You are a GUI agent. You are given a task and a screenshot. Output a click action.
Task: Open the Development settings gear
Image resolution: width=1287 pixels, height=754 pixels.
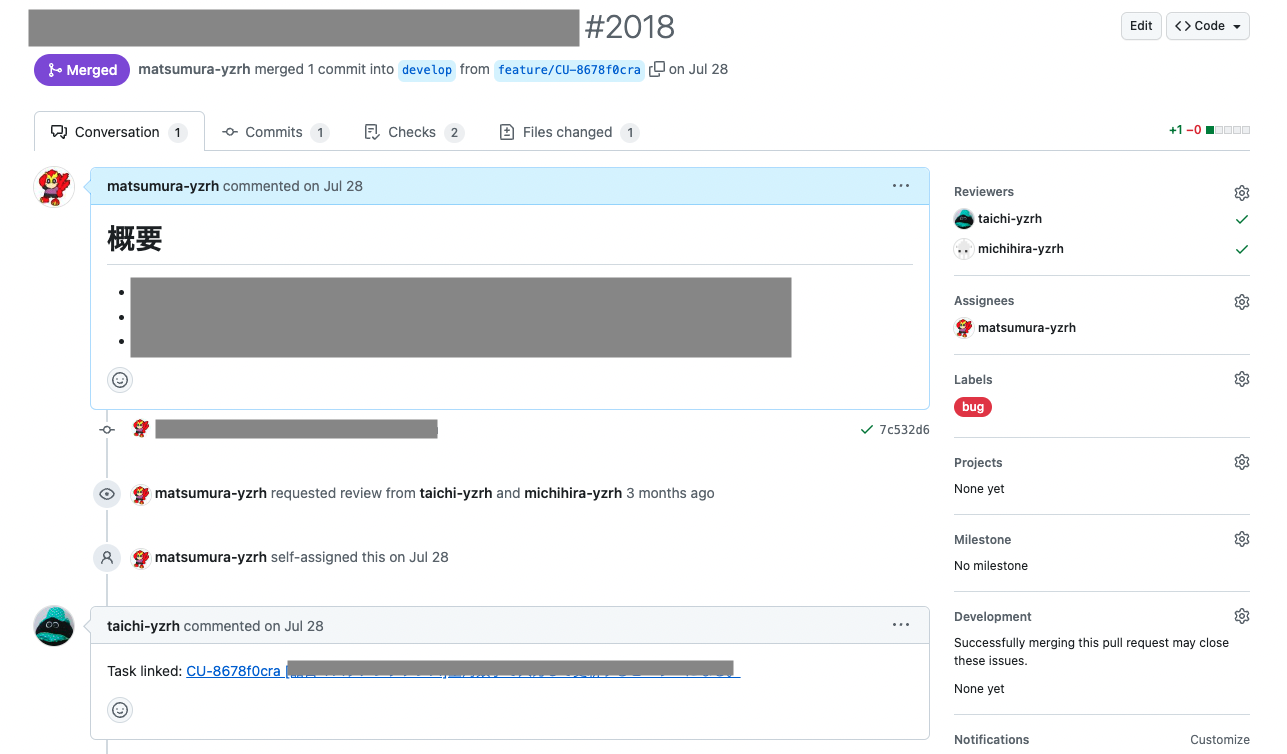[1241, 615]
